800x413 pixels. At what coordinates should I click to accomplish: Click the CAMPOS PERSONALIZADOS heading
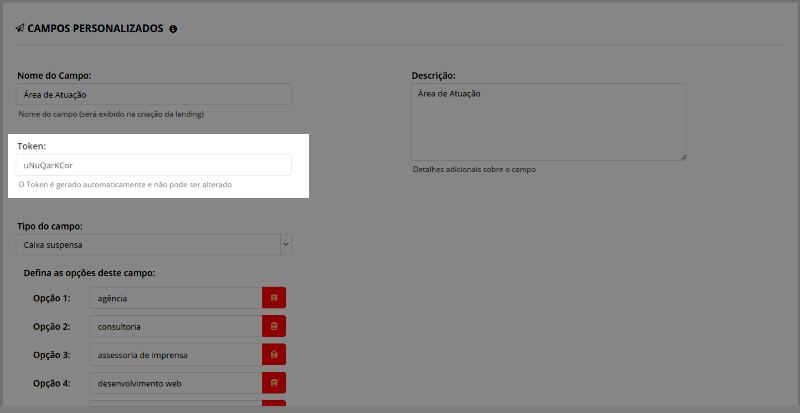tap(95, 29)
